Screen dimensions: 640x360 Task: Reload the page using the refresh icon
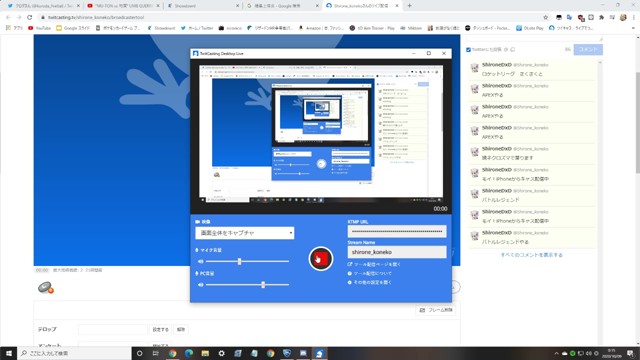click(29, 18)
